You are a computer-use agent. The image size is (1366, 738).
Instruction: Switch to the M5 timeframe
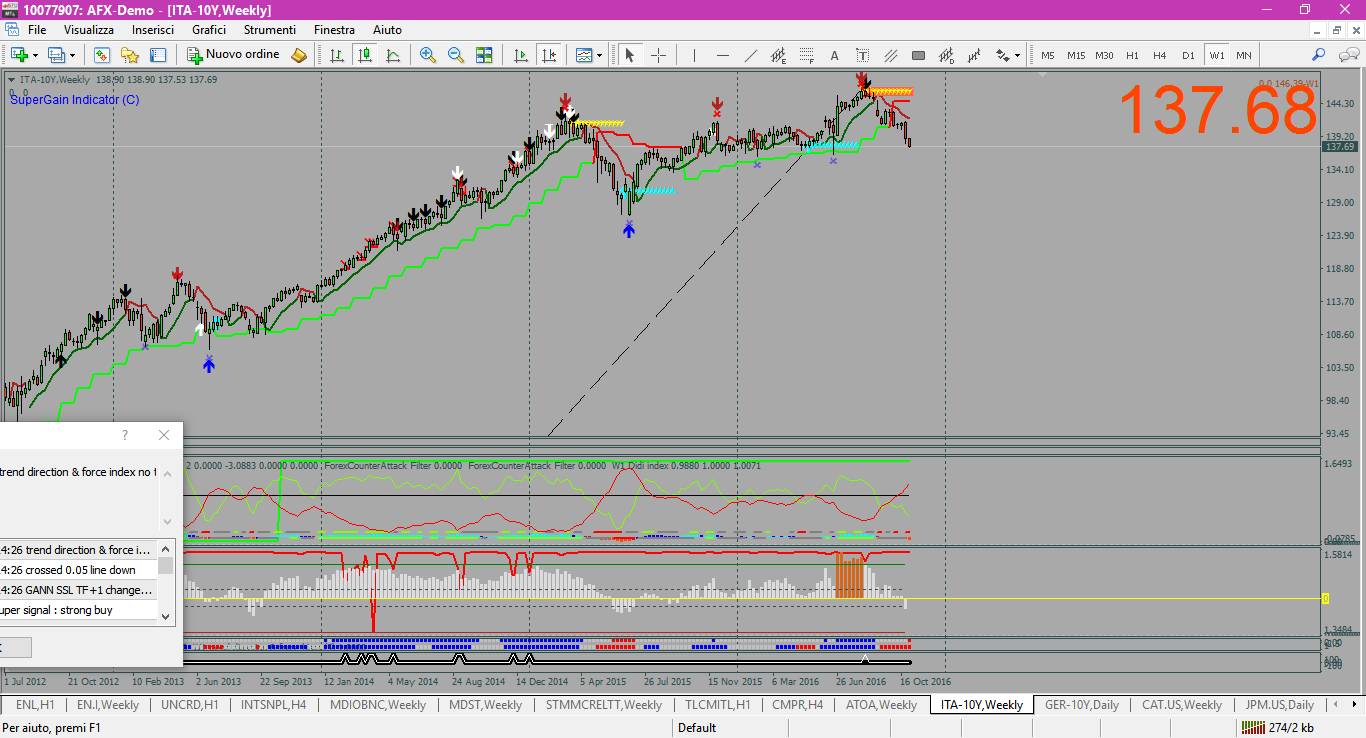point(1048,55)
